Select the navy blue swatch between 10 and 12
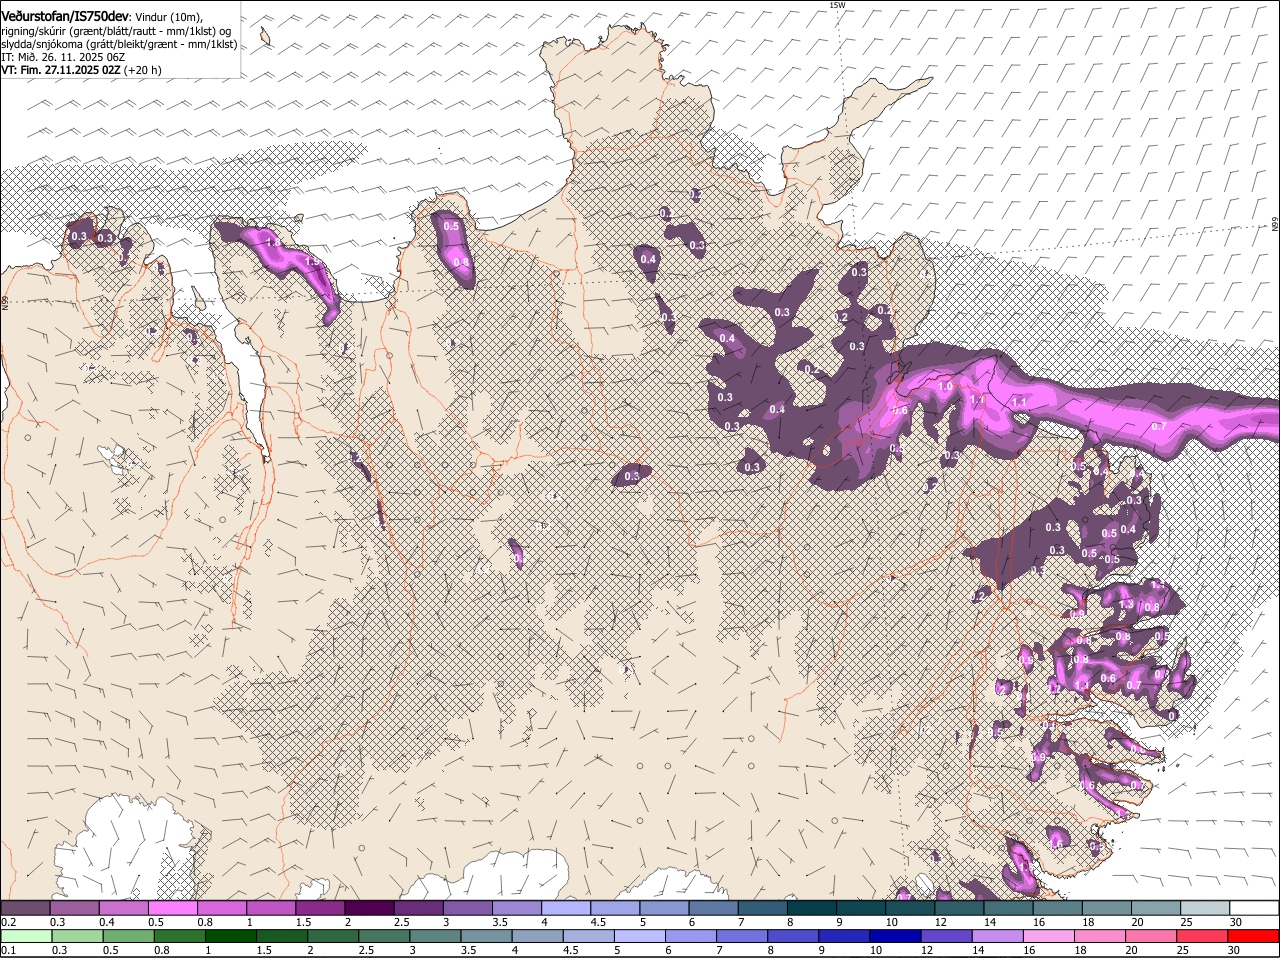This screenshot has height=958, width=1280. coord(896,936)
